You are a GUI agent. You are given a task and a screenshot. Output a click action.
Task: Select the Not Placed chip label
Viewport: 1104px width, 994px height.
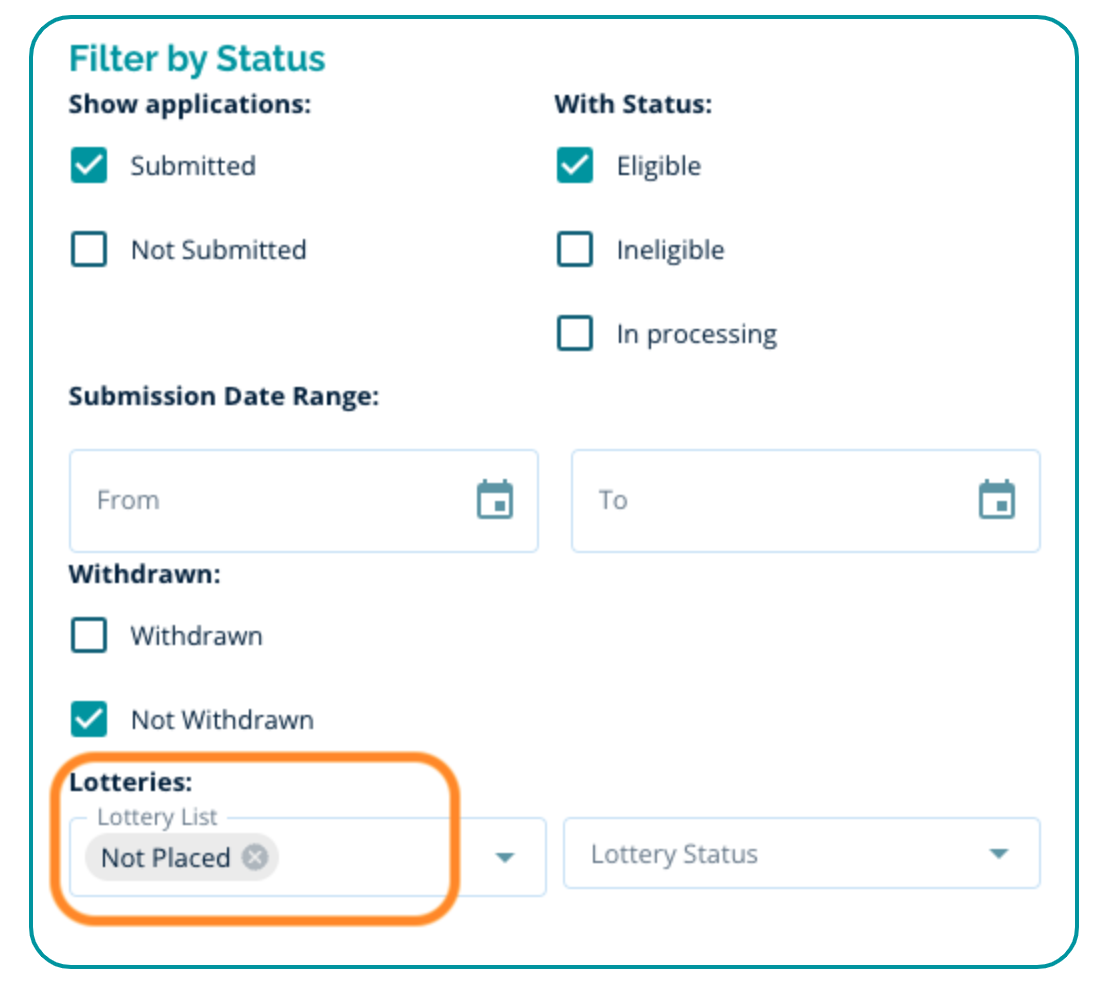pyautogui.click(x=166, y=857)
